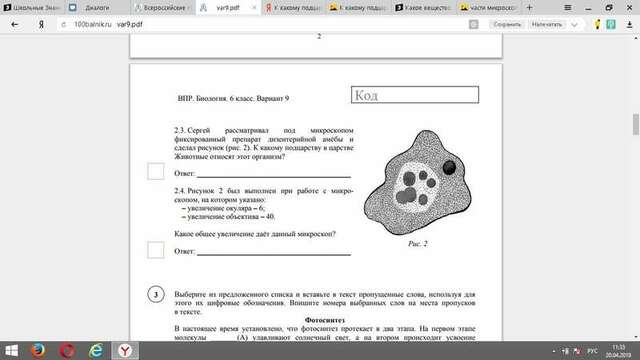Check the score box beside question 2.4
Screen dimensions: 640x360
click(156, 250)
